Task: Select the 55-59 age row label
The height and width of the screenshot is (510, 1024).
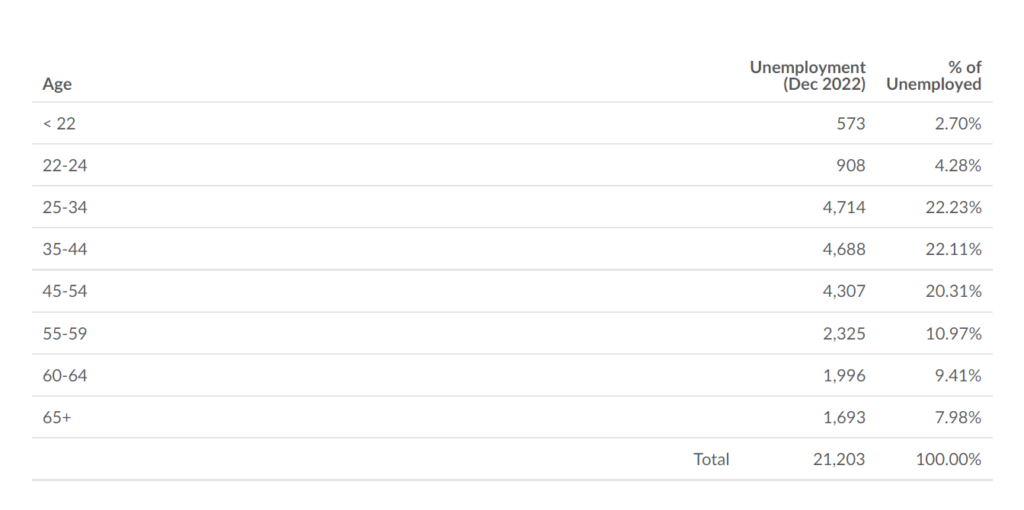Action: coord(65,333)
